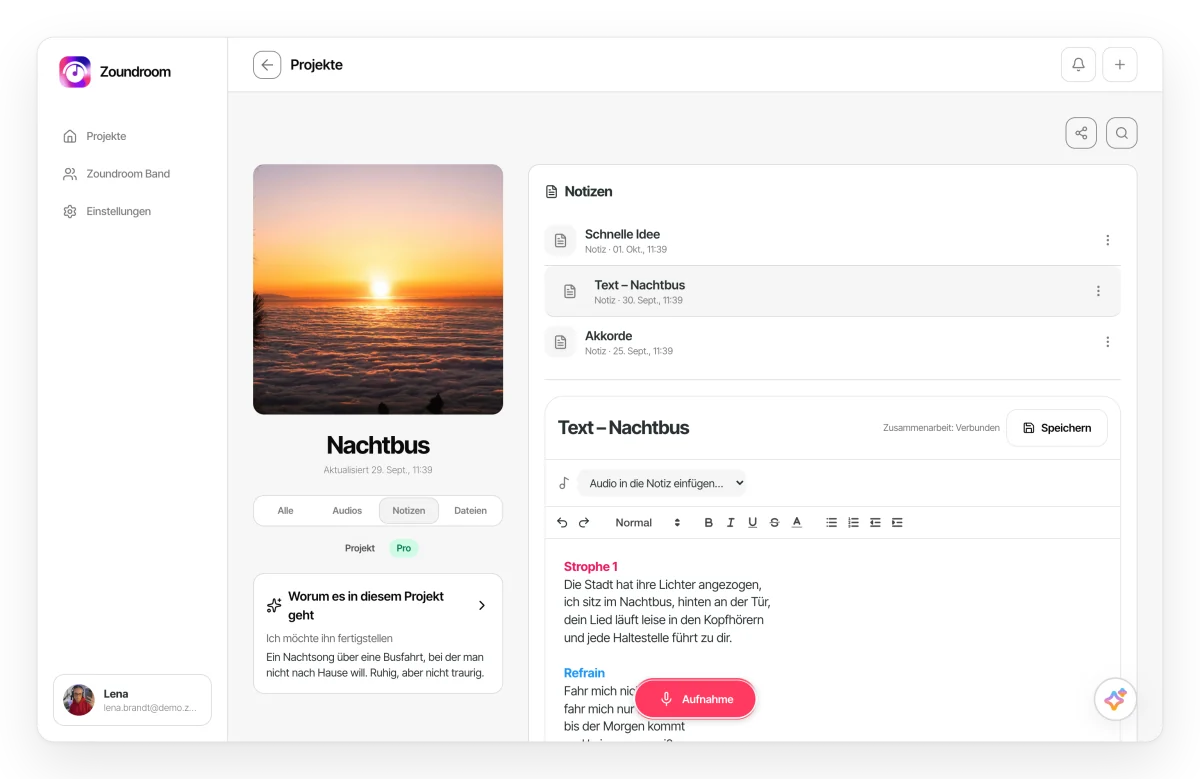
Task: Open the Normal paragraph style dropdown
Action: [646, 523]
